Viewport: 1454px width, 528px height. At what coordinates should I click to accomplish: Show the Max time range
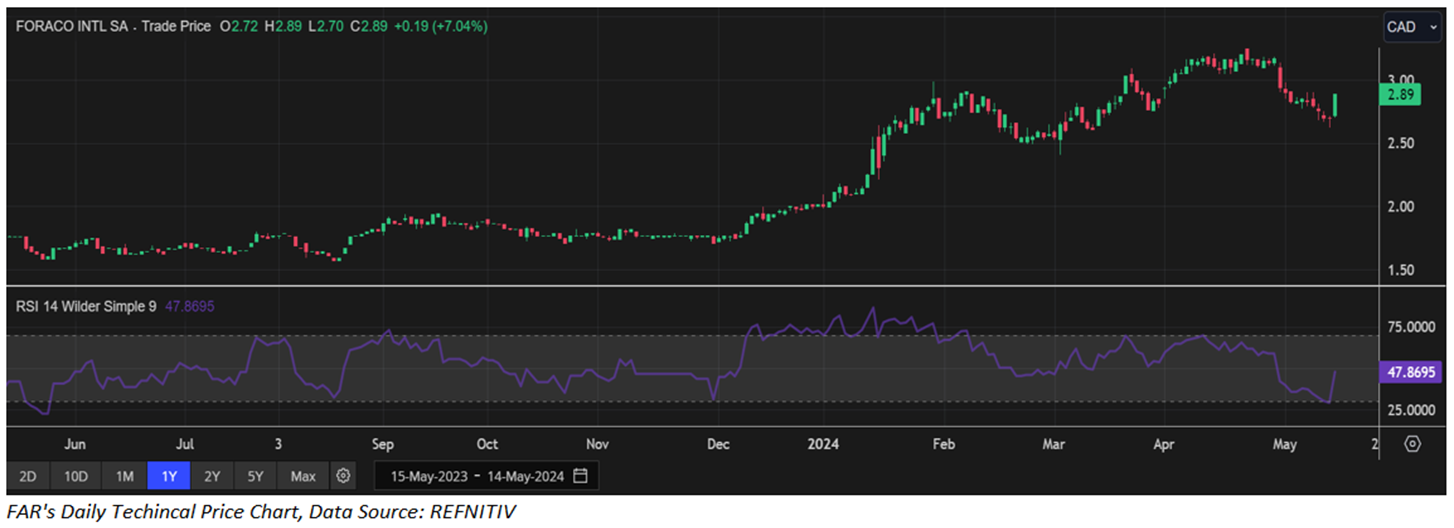point(303,475)
